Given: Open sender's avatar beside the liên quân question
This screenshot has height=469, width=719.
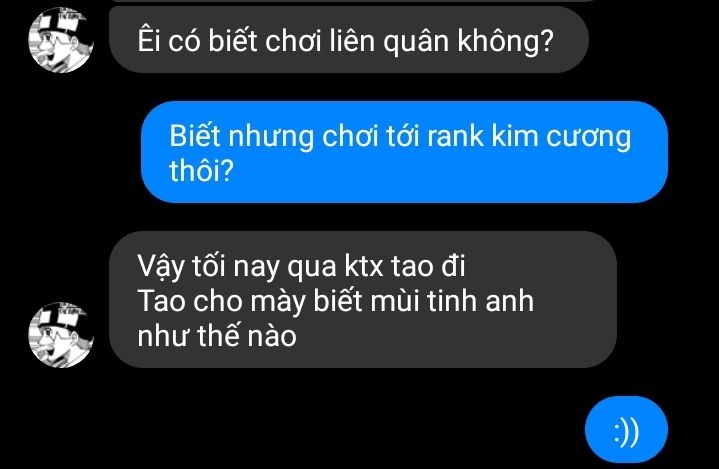Looking at the screenshot, I should coord(61,39).
